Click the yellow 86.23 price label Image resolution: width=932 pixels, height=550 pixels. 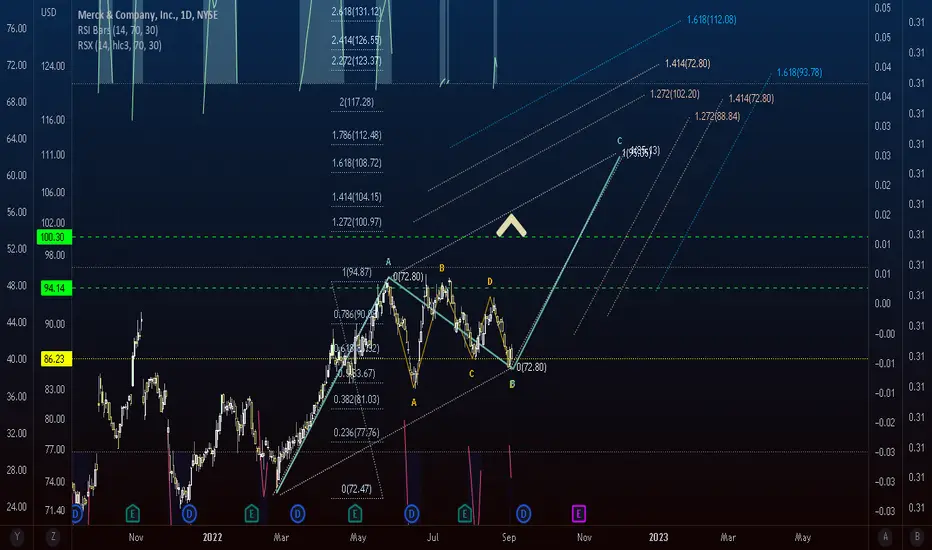(x=54, y=359)
